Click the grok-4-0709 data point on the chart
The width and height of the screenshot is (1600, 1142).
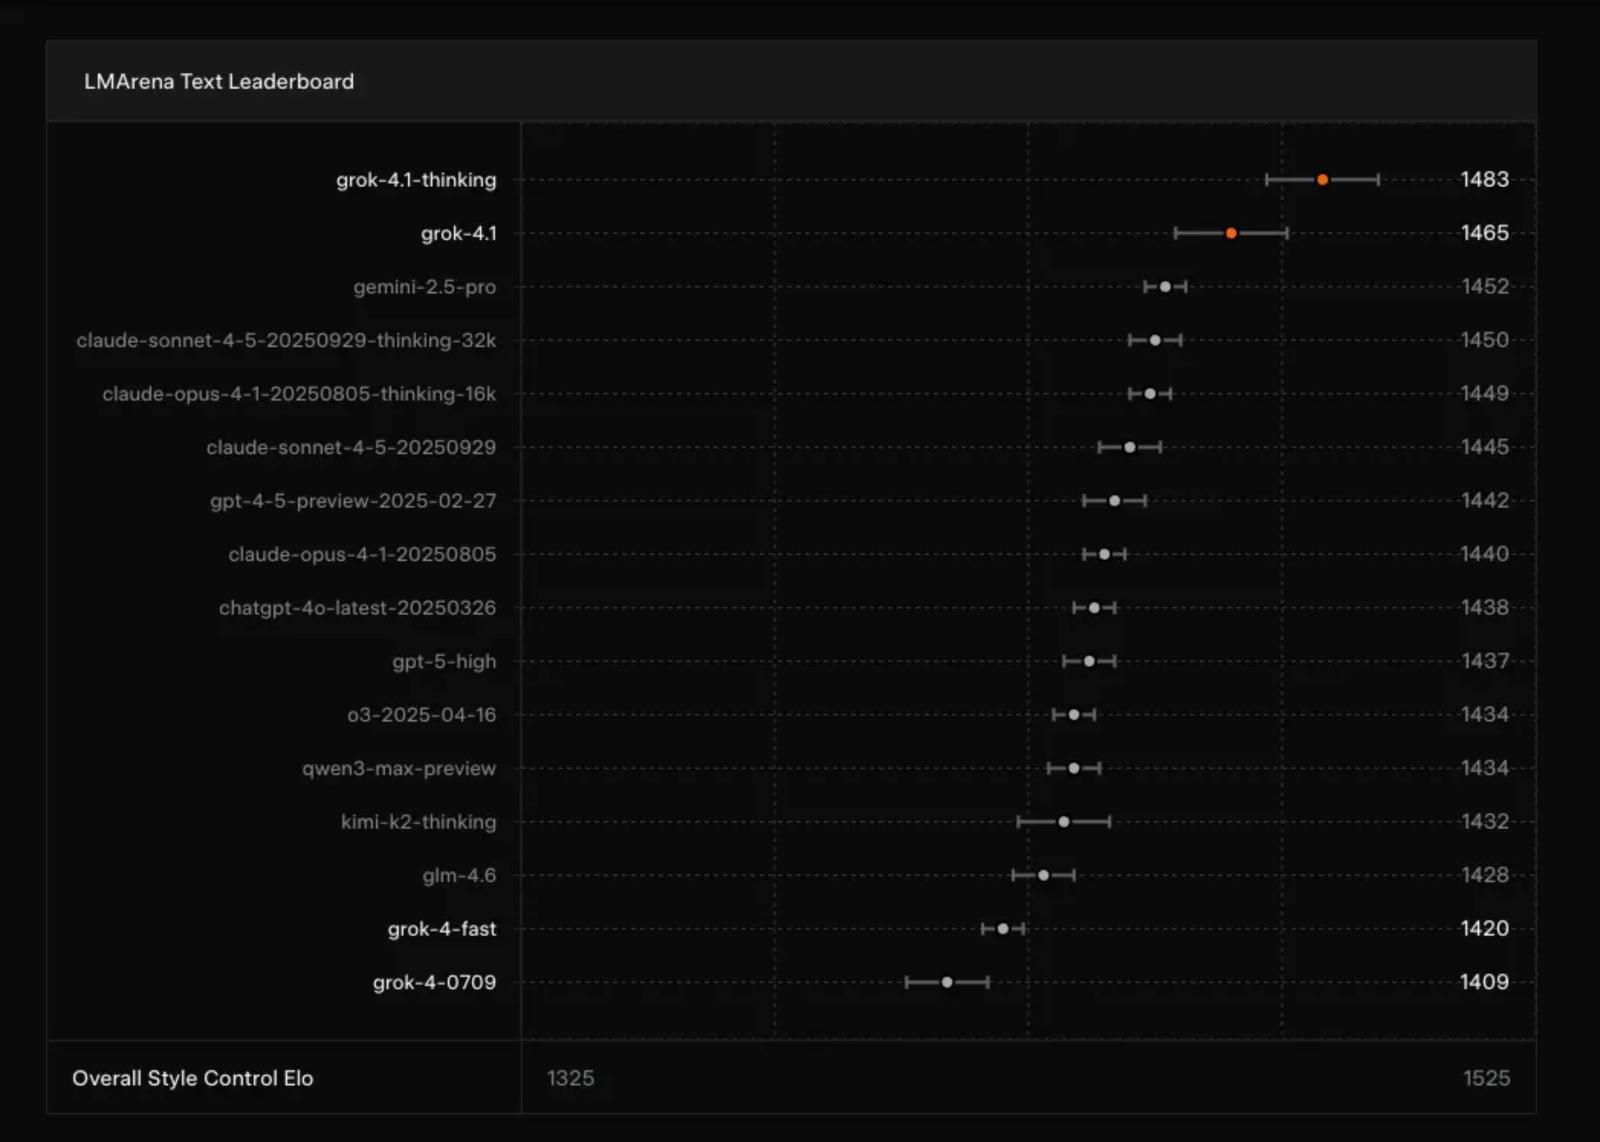click(947, 982)
